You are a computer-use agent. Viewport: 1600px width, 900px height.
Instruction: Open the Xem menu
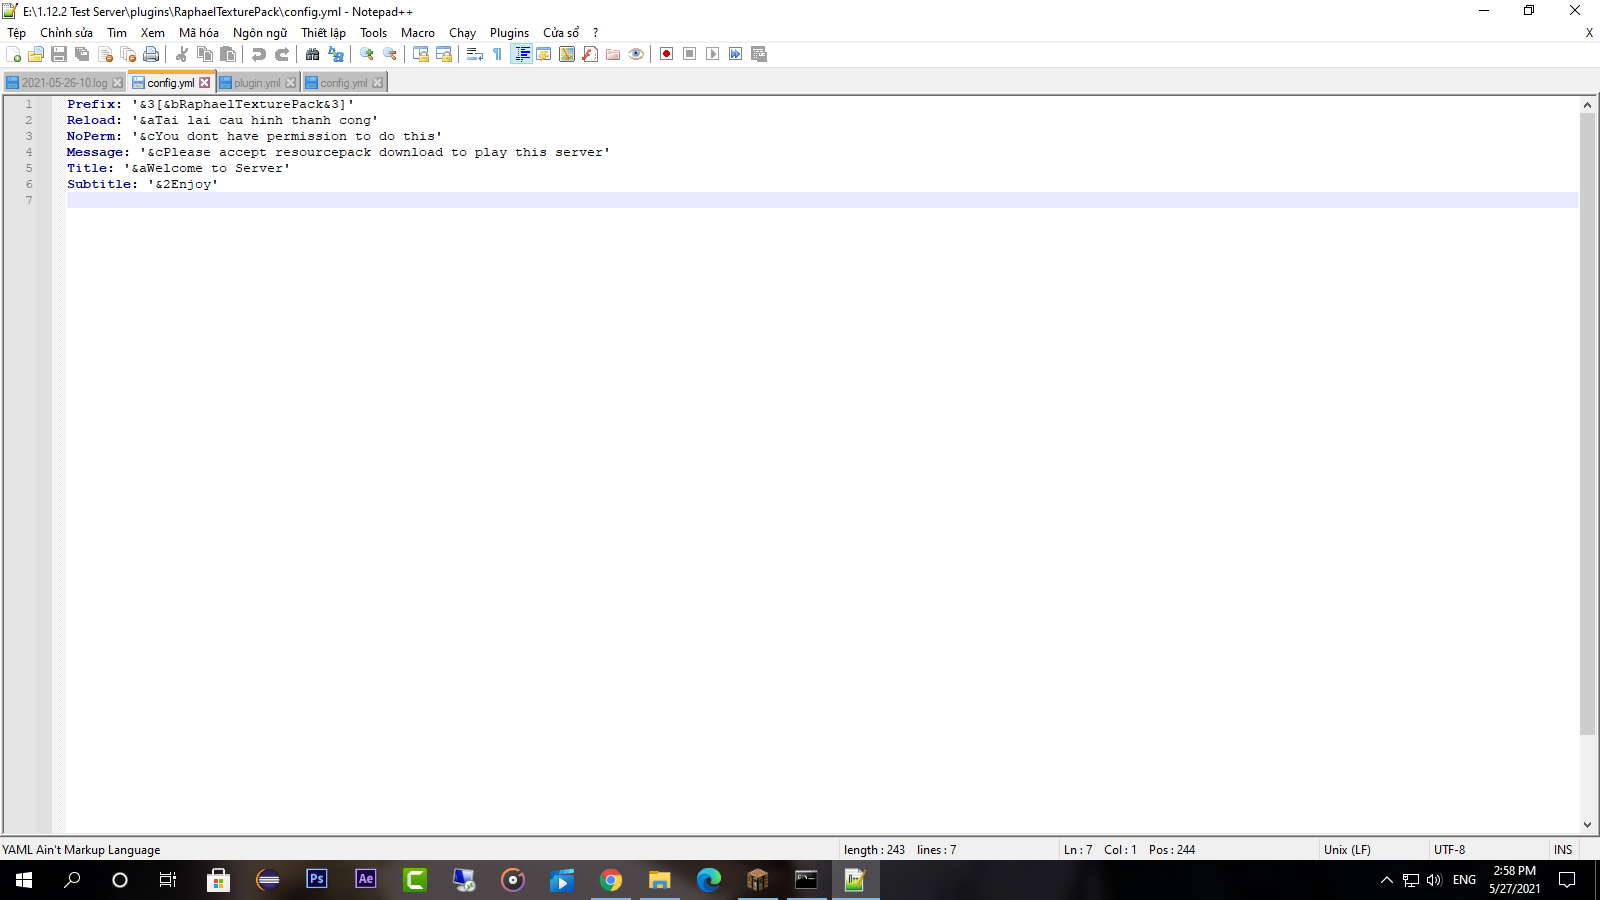[153, 33]
